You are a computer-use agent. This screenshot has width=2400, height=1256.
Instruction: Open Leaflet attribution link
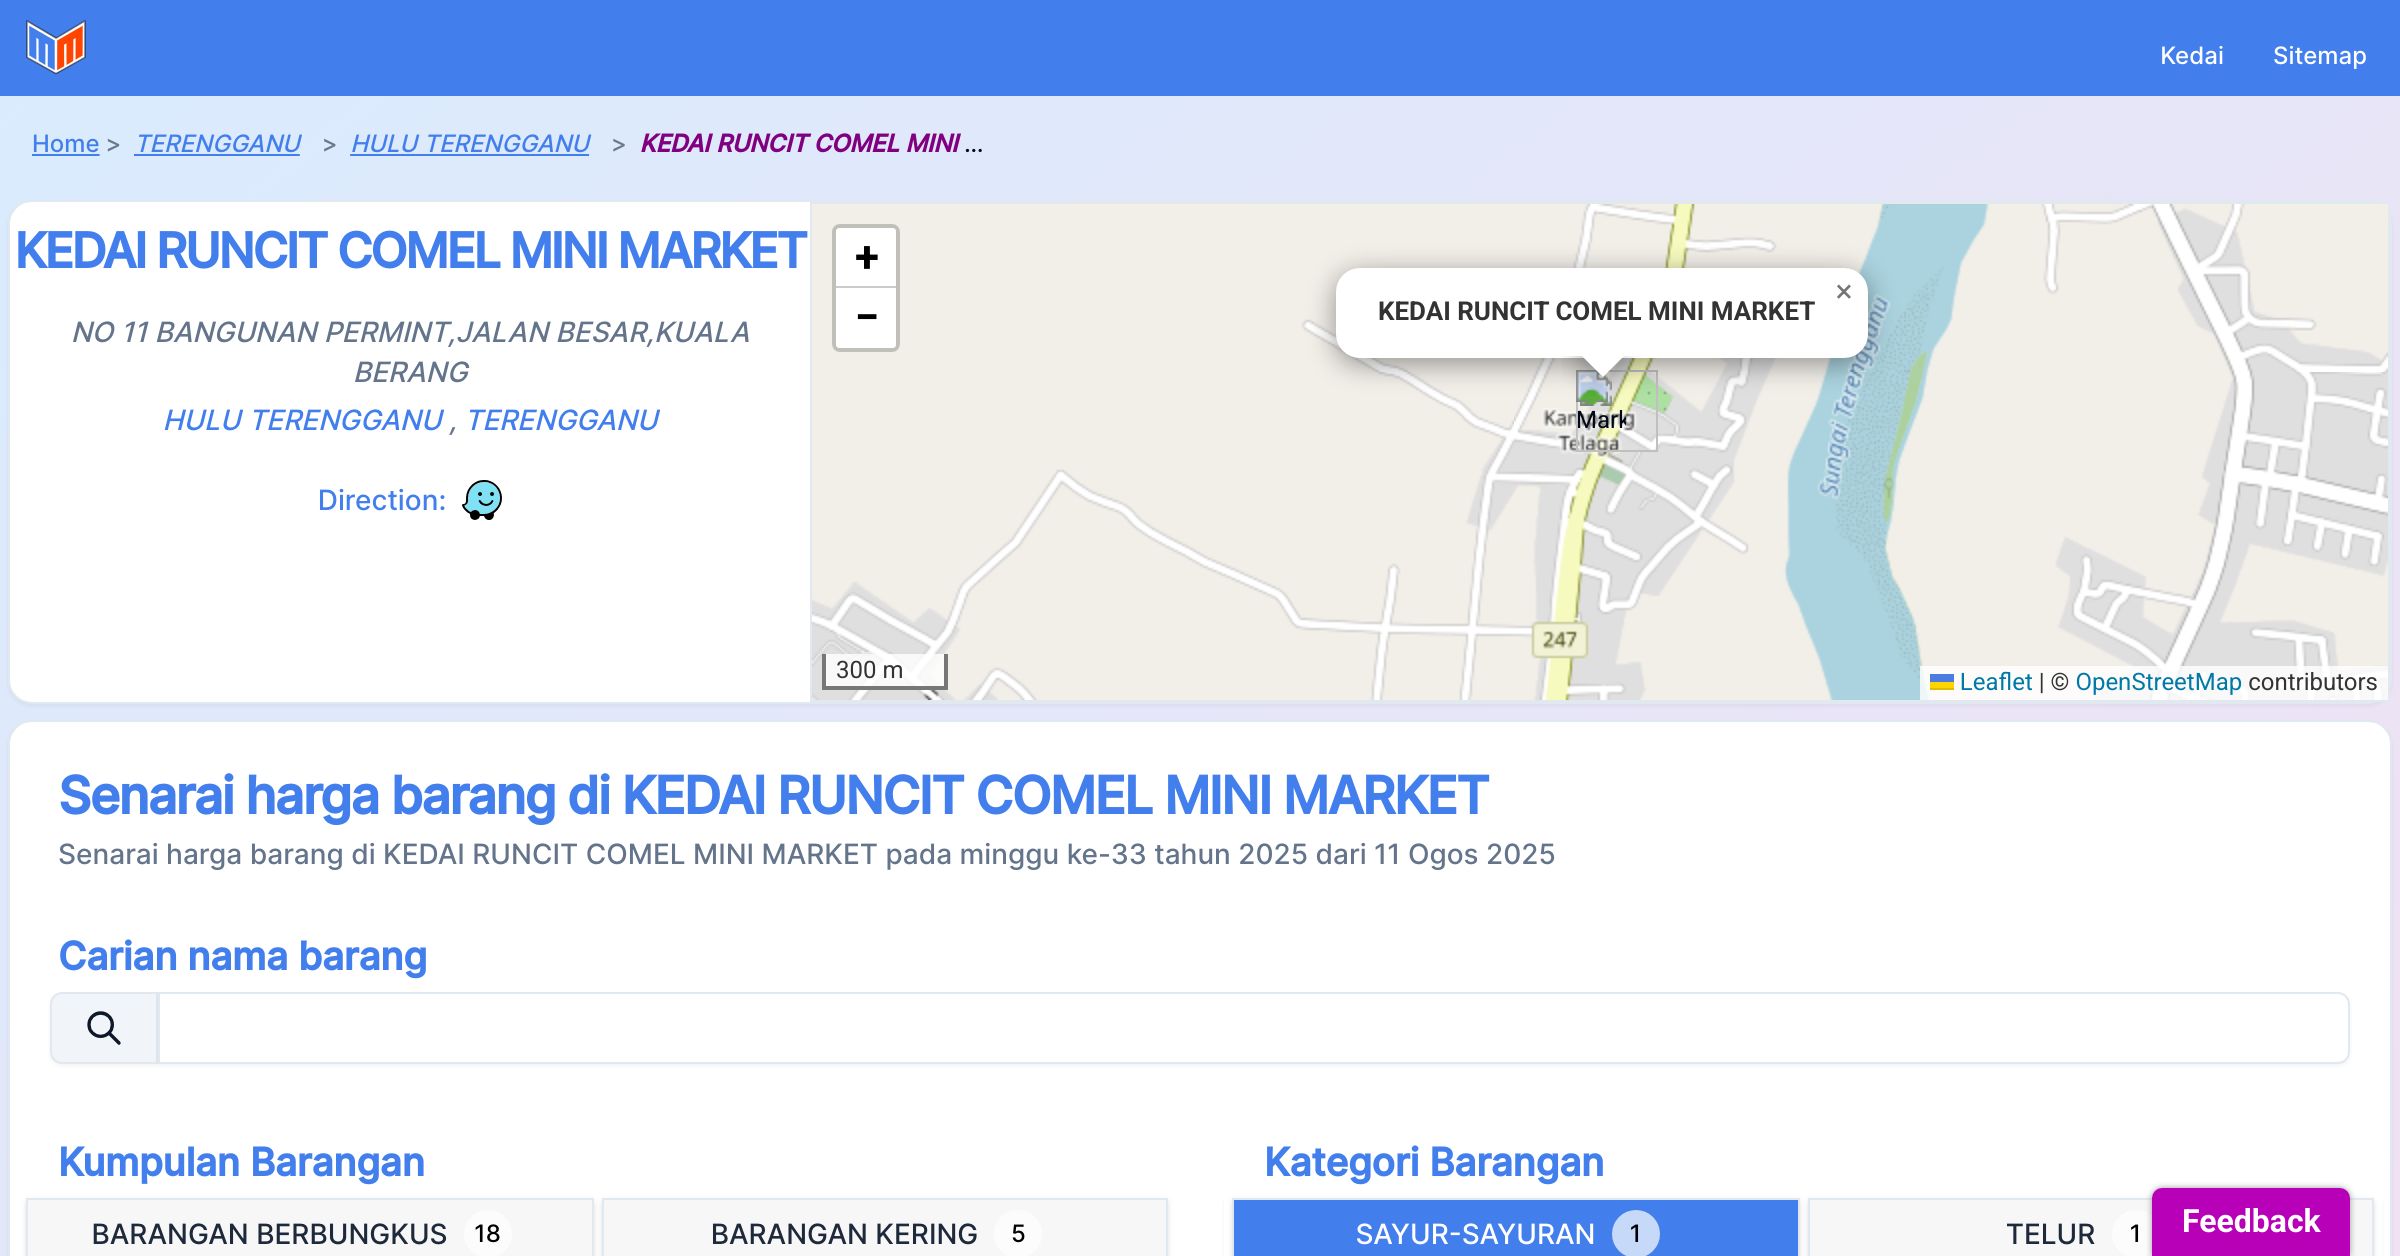point(1995,682)
